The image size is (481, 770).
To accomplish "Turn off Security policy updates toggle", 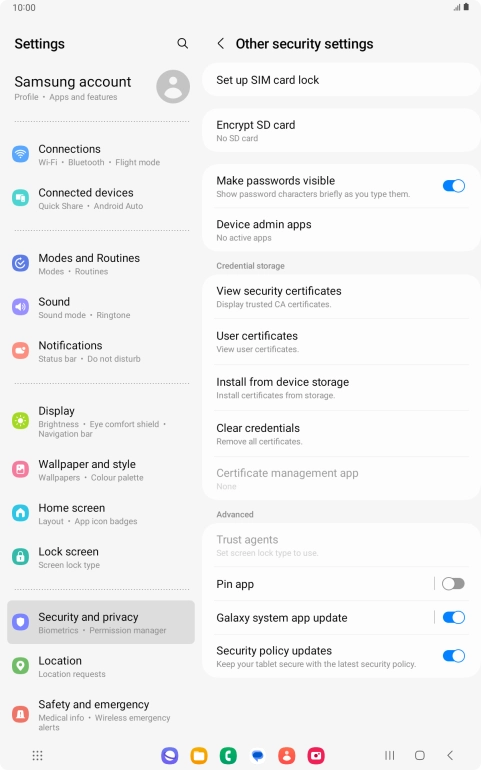I will pos(453,656).
